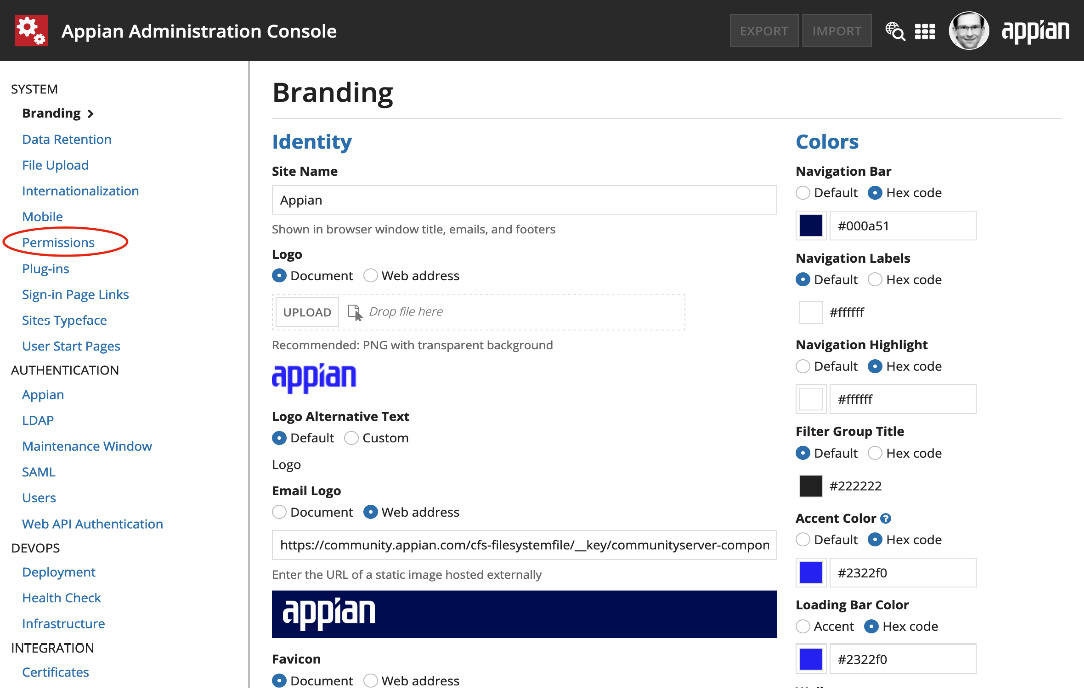Open SAML authentication settings
Viewport: 1084px width, 688px height.
click(39, 472)
